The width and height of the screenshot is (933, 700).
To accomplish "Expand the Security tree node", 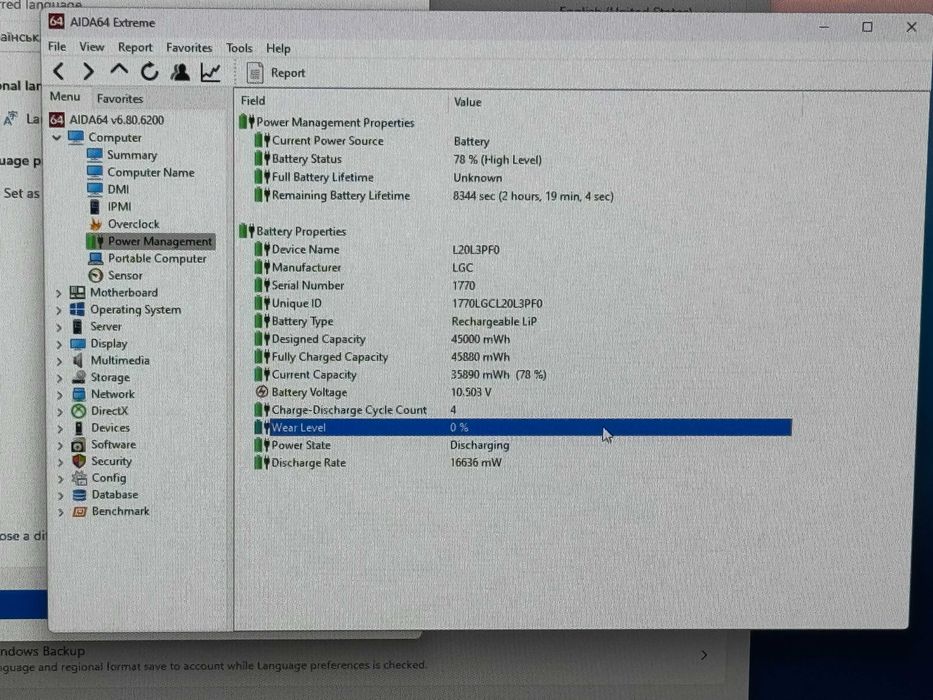I will tap(60, 461).
